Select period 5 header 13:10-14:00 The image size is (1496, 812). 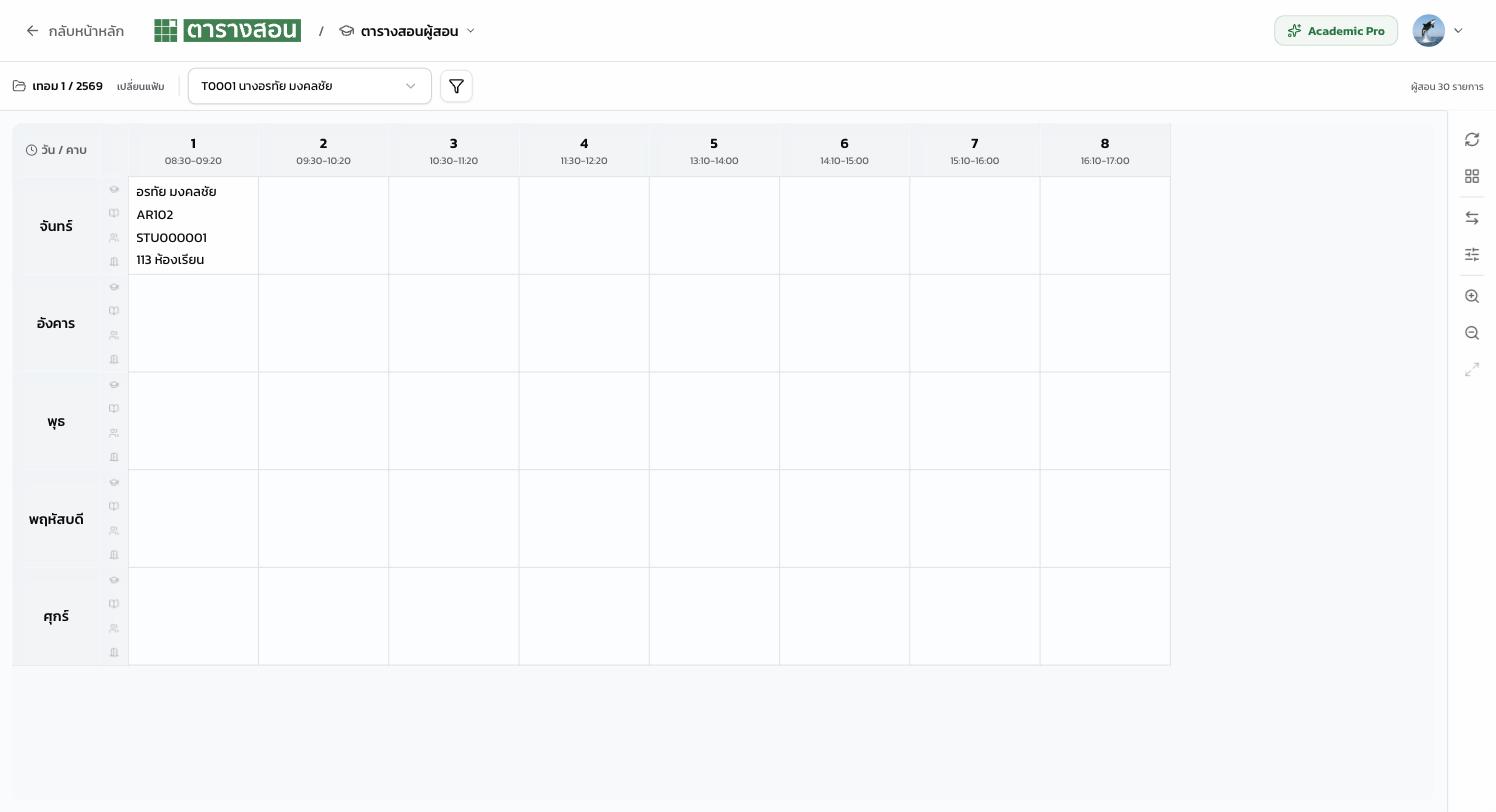click(x=714, y=150)
